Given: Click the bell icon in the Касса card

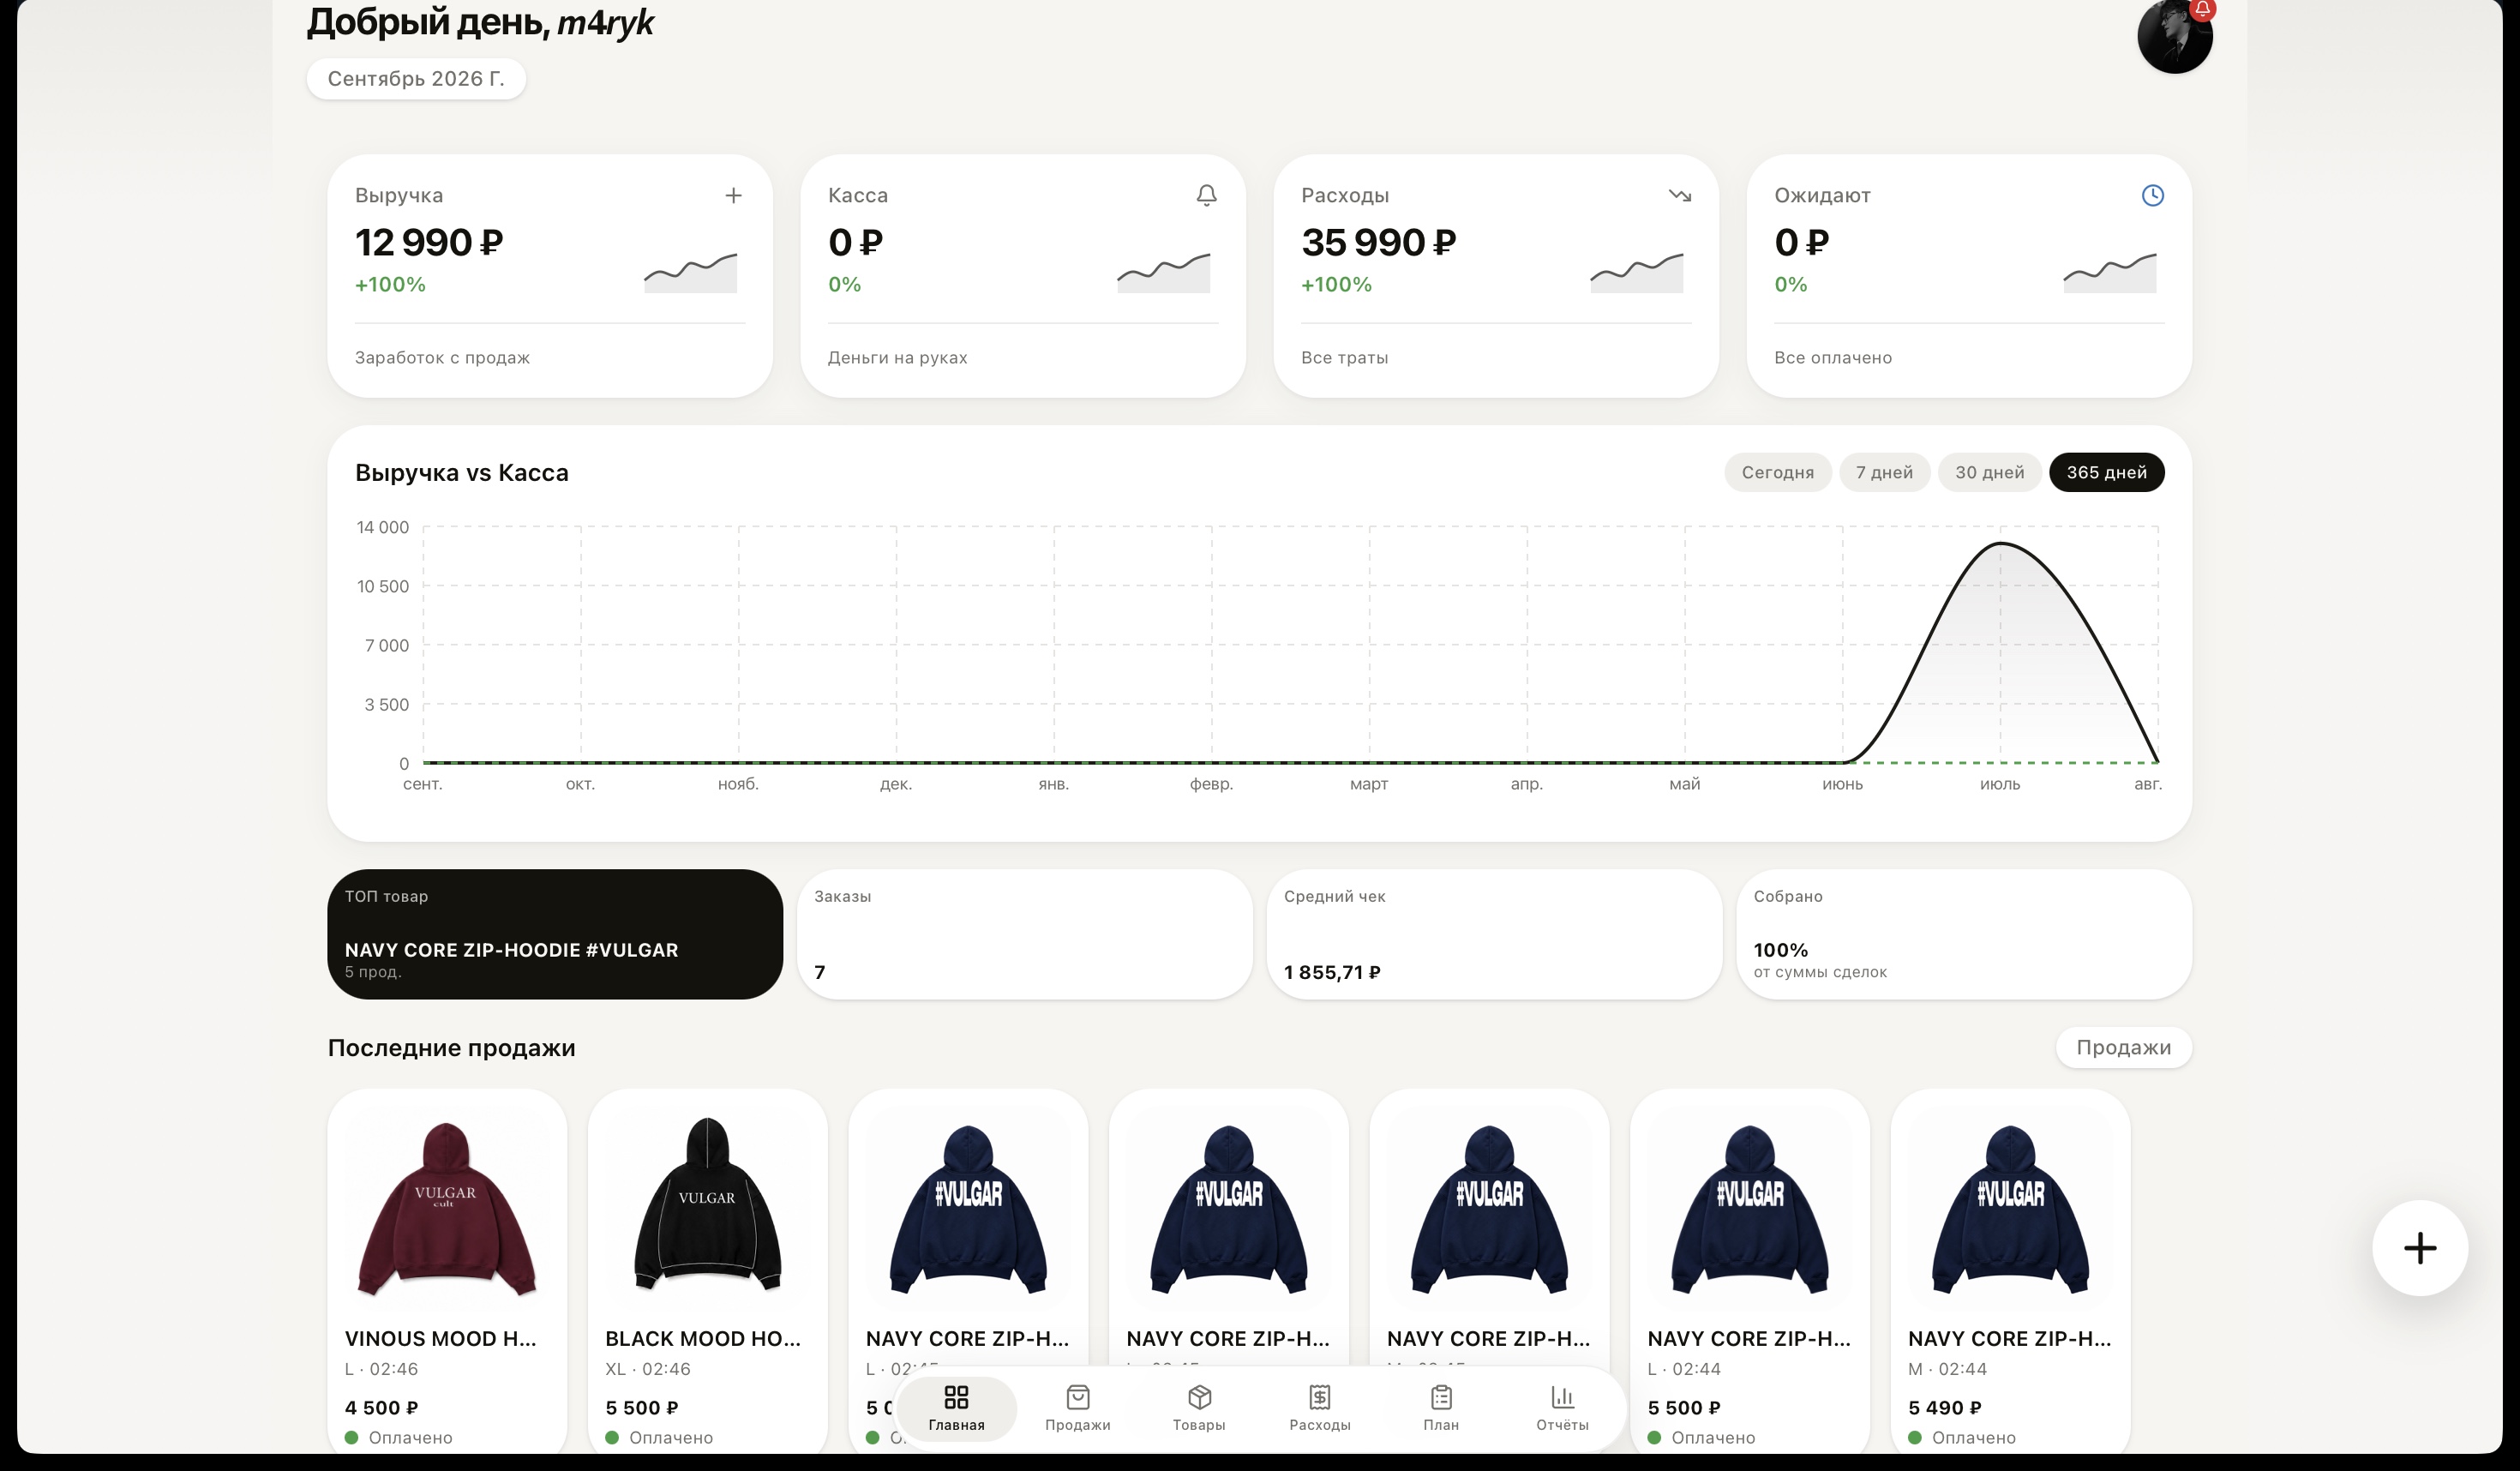Looking at the screenshot, I should click(x=1206, y=196).
